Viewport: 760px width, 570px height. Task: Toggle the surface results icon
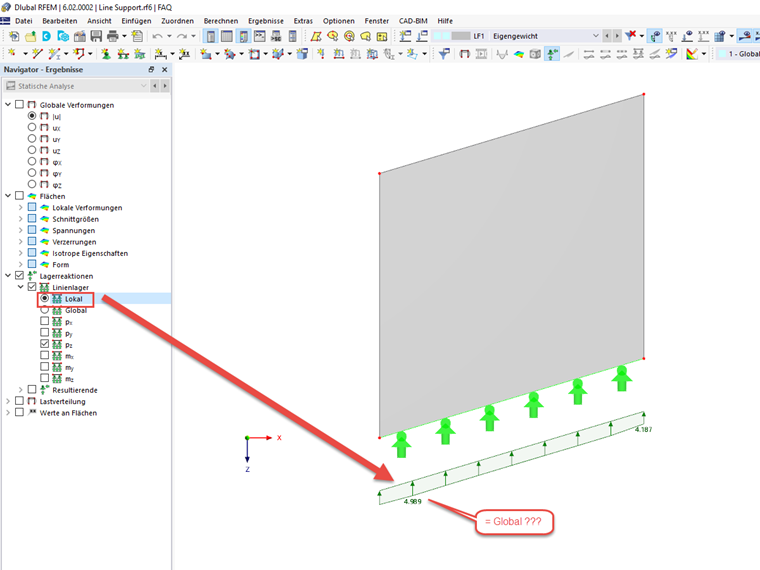519,54
